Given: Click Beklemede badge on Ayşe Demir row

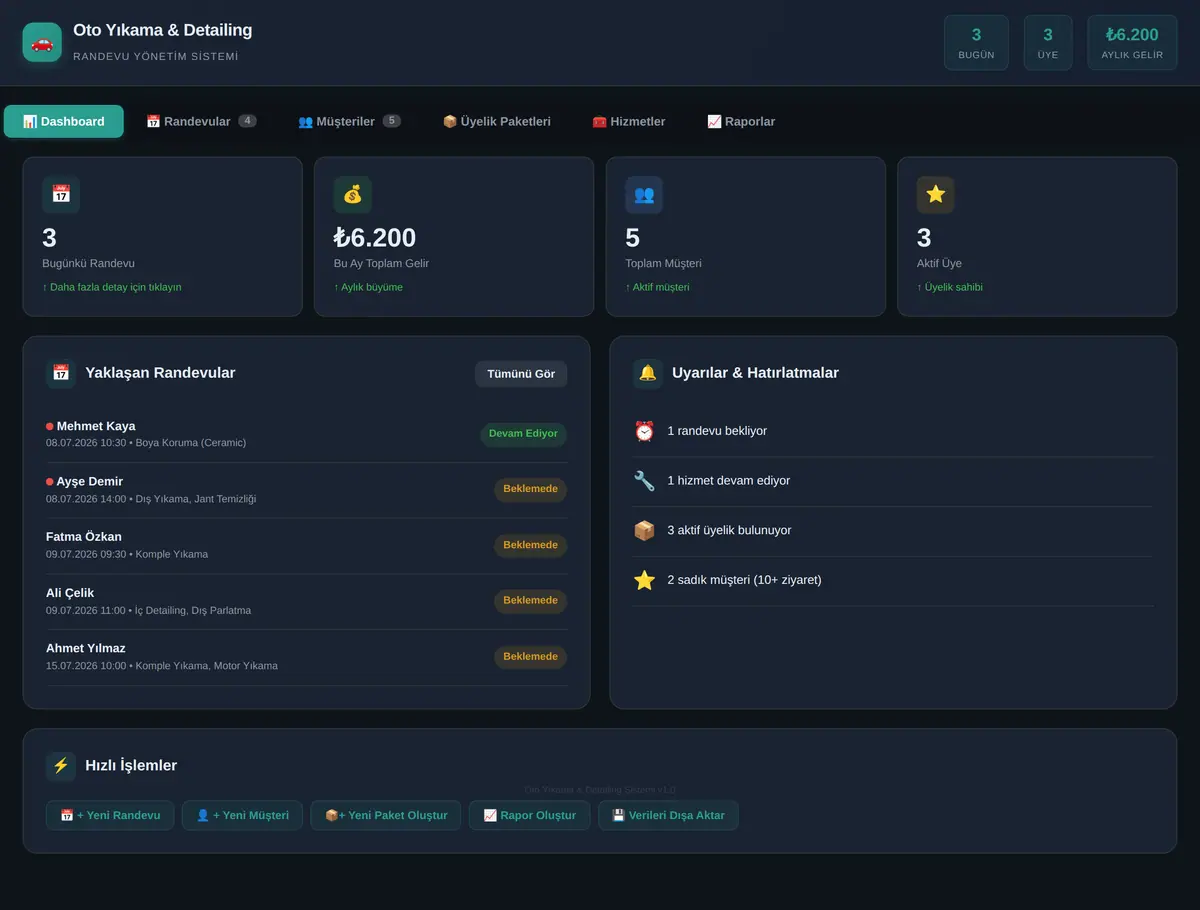Looking at the screenshot, I should [x=530, y=490].
